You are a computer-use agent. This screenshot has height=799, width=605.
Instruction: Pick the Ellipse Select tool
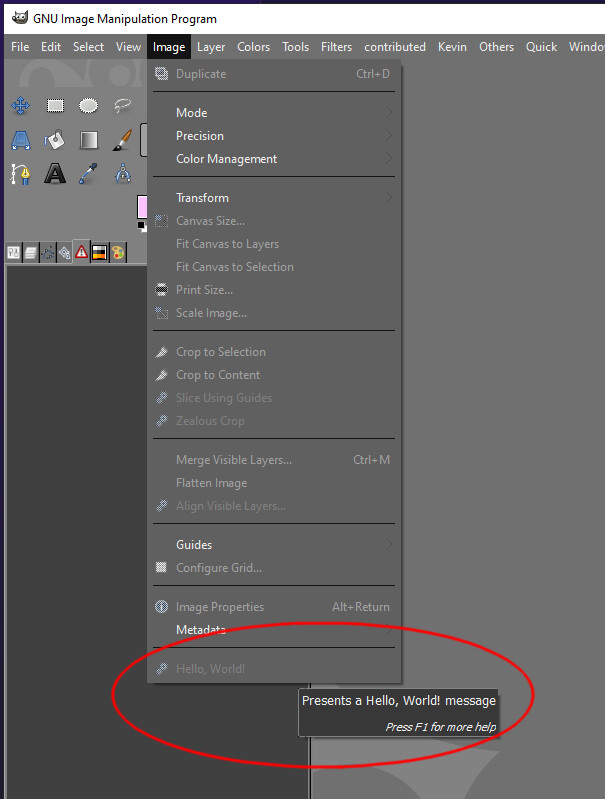click(89, 105)
